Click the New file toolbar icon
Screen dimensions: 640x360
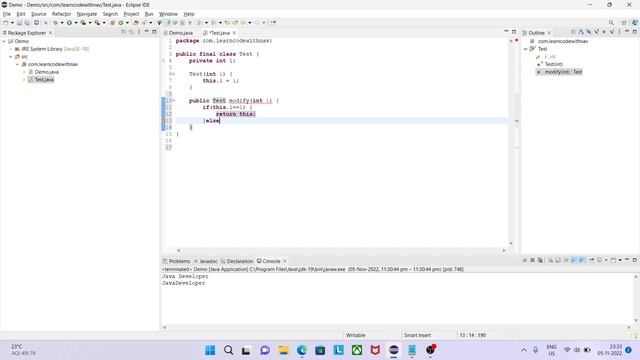(x=5, y=23)
